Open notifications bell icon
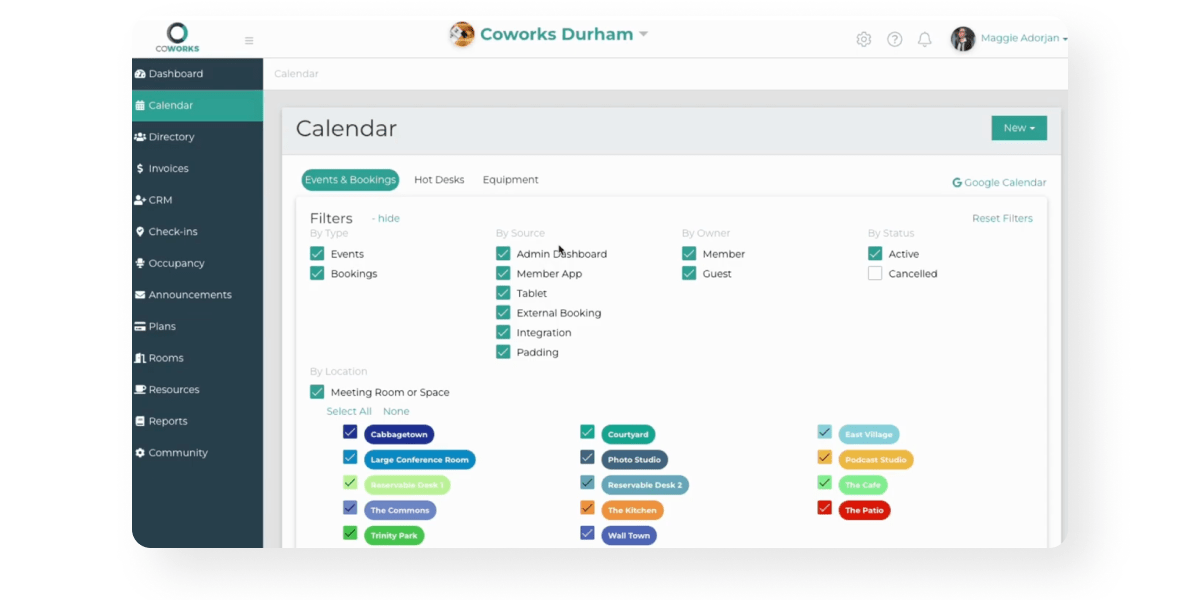The height and width of the screenshot is (600, 1200). coord(925,40)
